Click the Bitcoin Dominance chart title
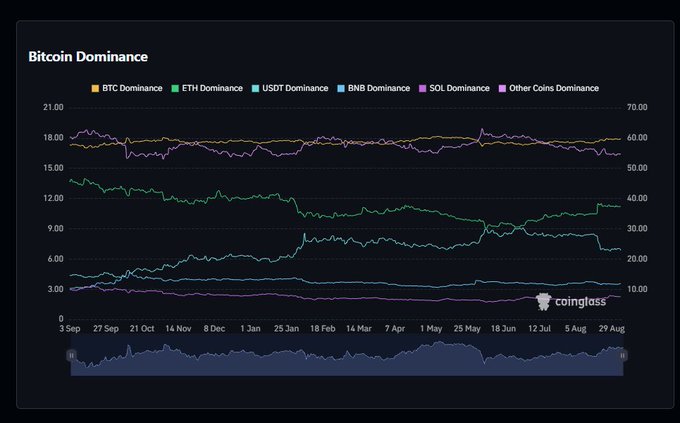Viewport: 680px width, 423px height. tap(88, 57)
